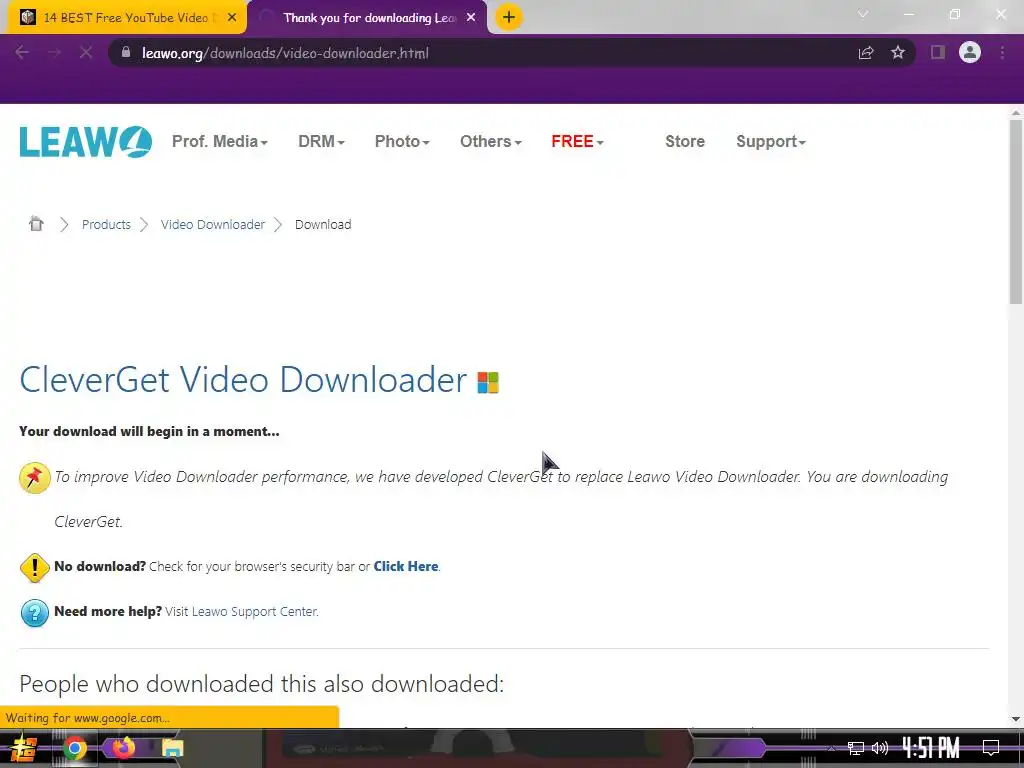Expand the DRM menu
This screenshot has width=1024, height=768.
click(321, 142)
